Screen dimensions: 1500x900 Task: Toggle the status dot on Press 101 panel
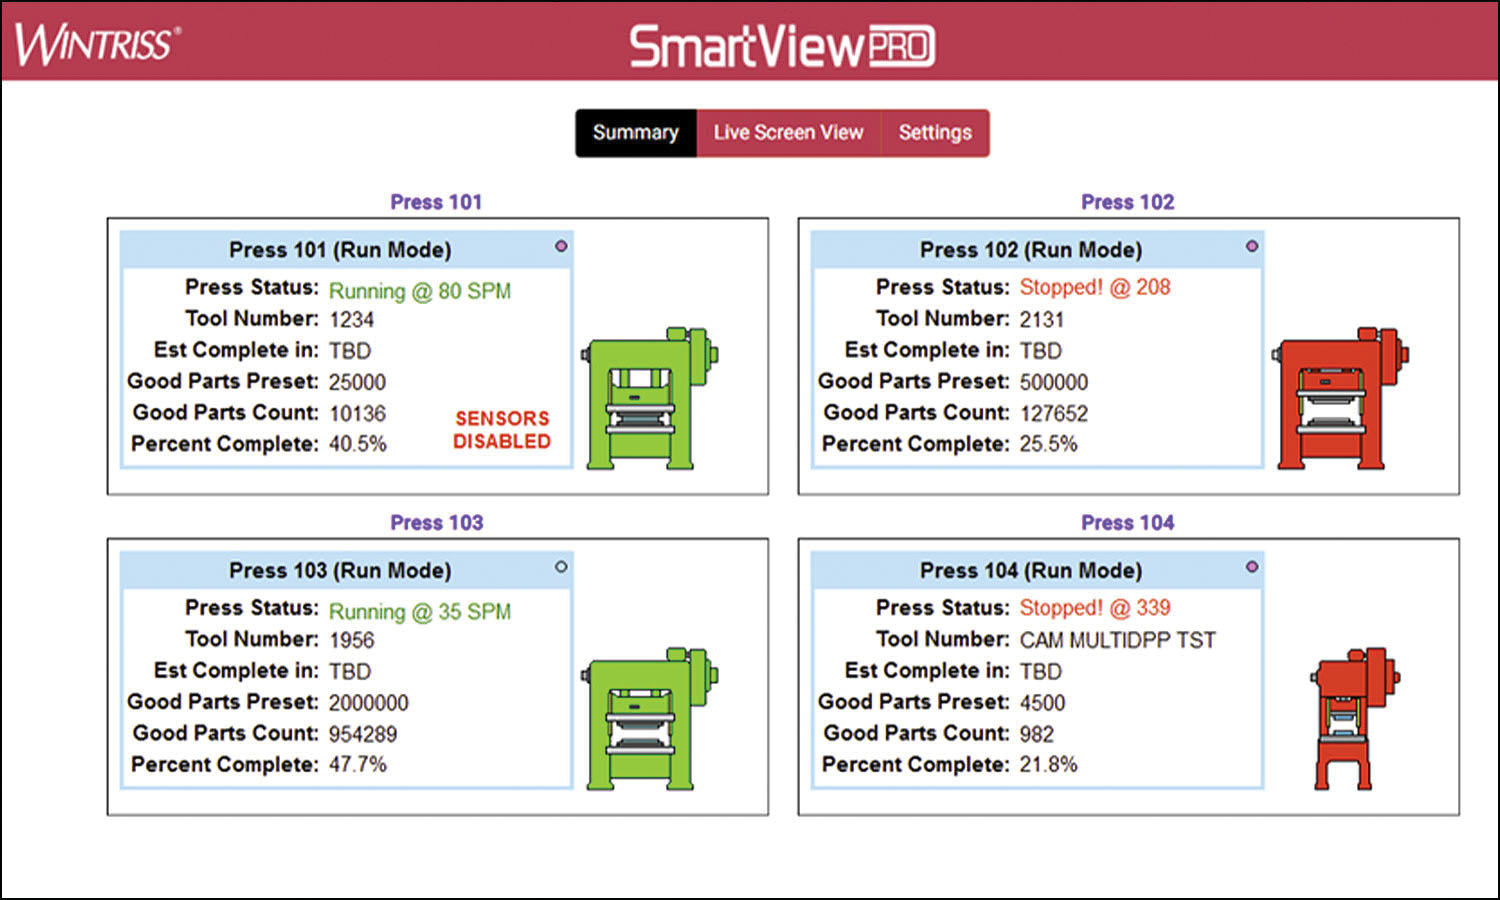(x=561, y=245)
